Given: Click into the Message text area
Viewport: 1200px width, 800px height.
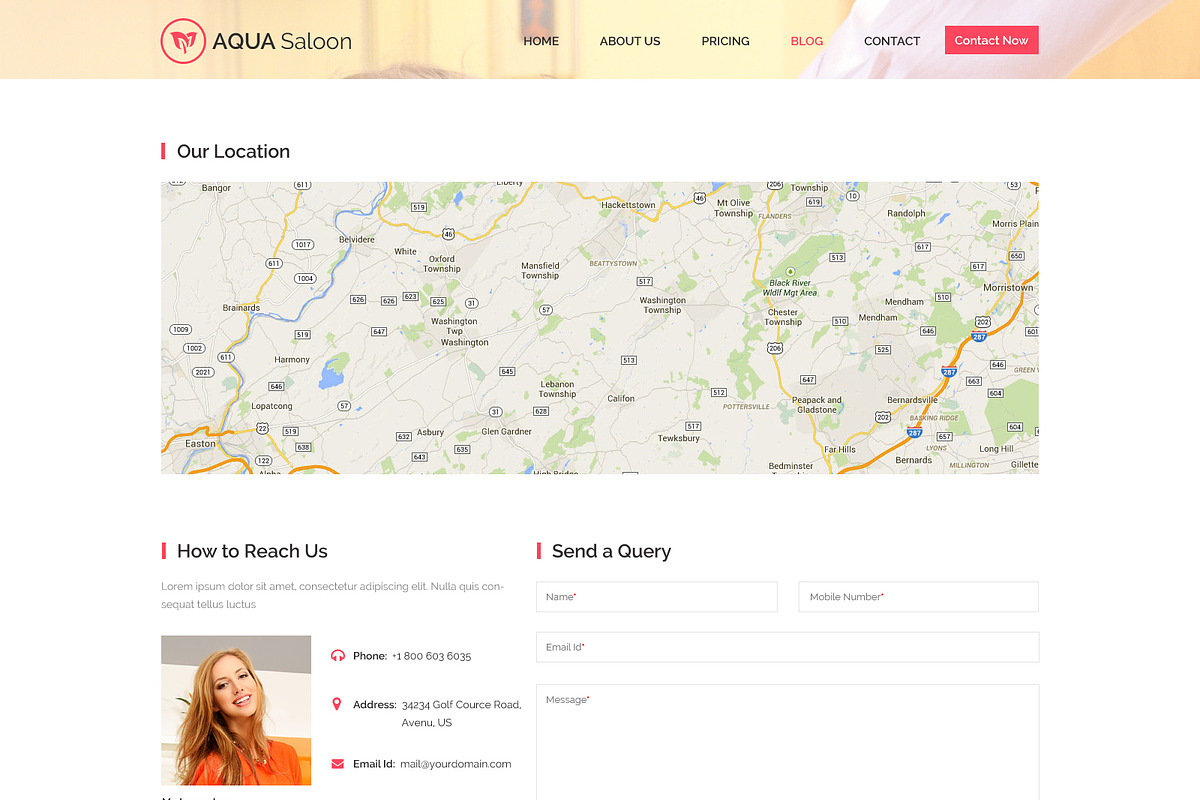Looking at the screenshot, I should [x=787, y=742].
